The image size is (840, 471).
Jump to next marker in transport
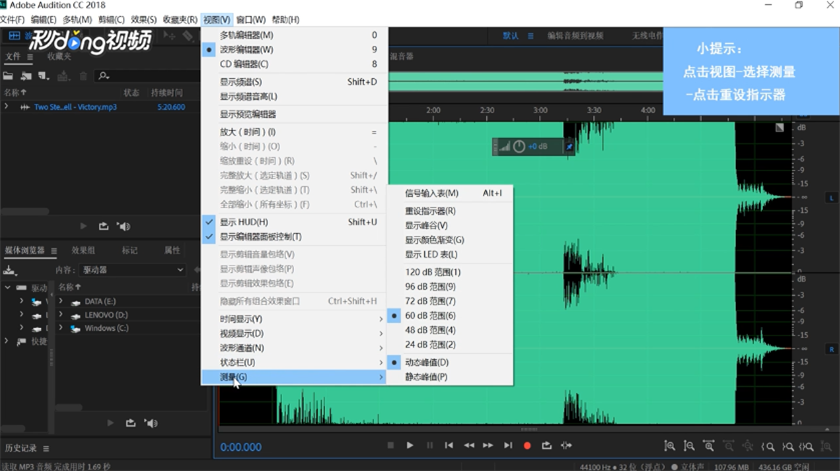coord(508,445)
